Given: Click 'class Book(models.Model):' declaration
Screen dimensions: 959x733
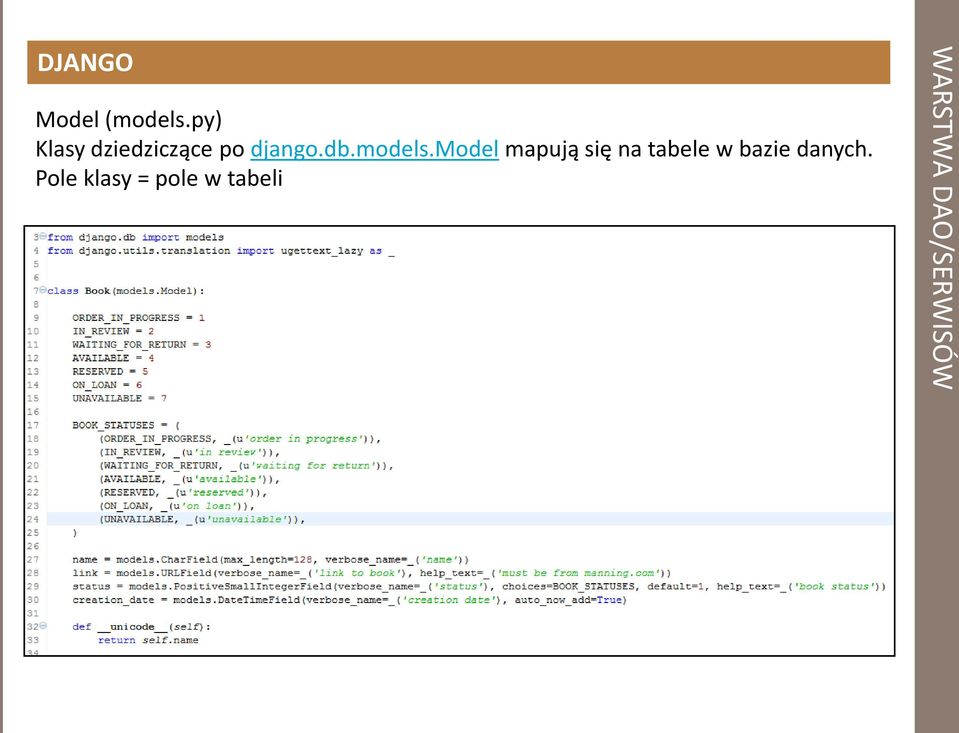Looking at the screenshot, I should pos(126,291).
